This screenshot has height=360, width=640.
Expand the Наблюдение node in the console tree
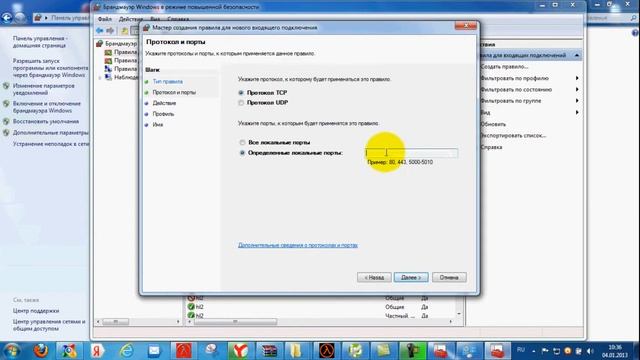[x=100, y=77]
